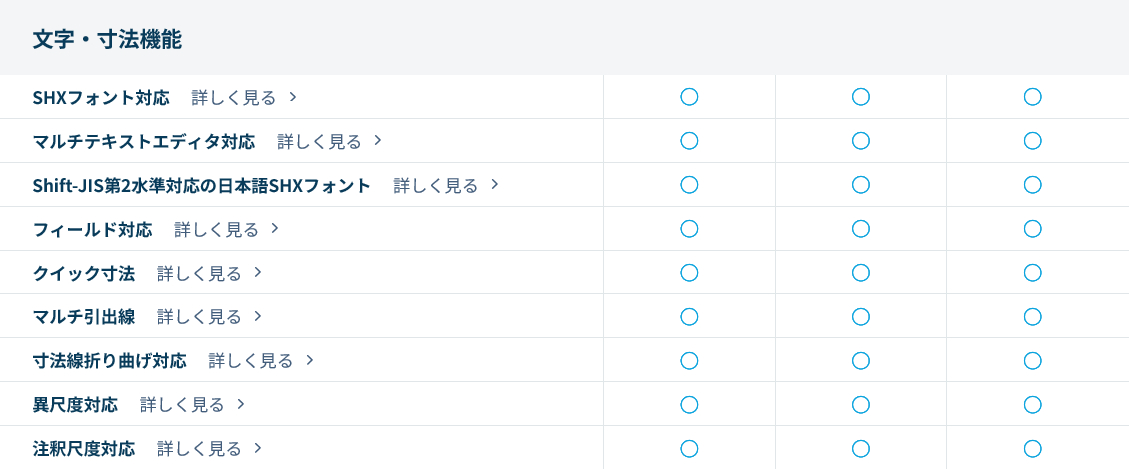Screen dimensions: 1129x469
Task: Open details link for 寸法線折り曲げ対応
Action: (x=250, y=361)
